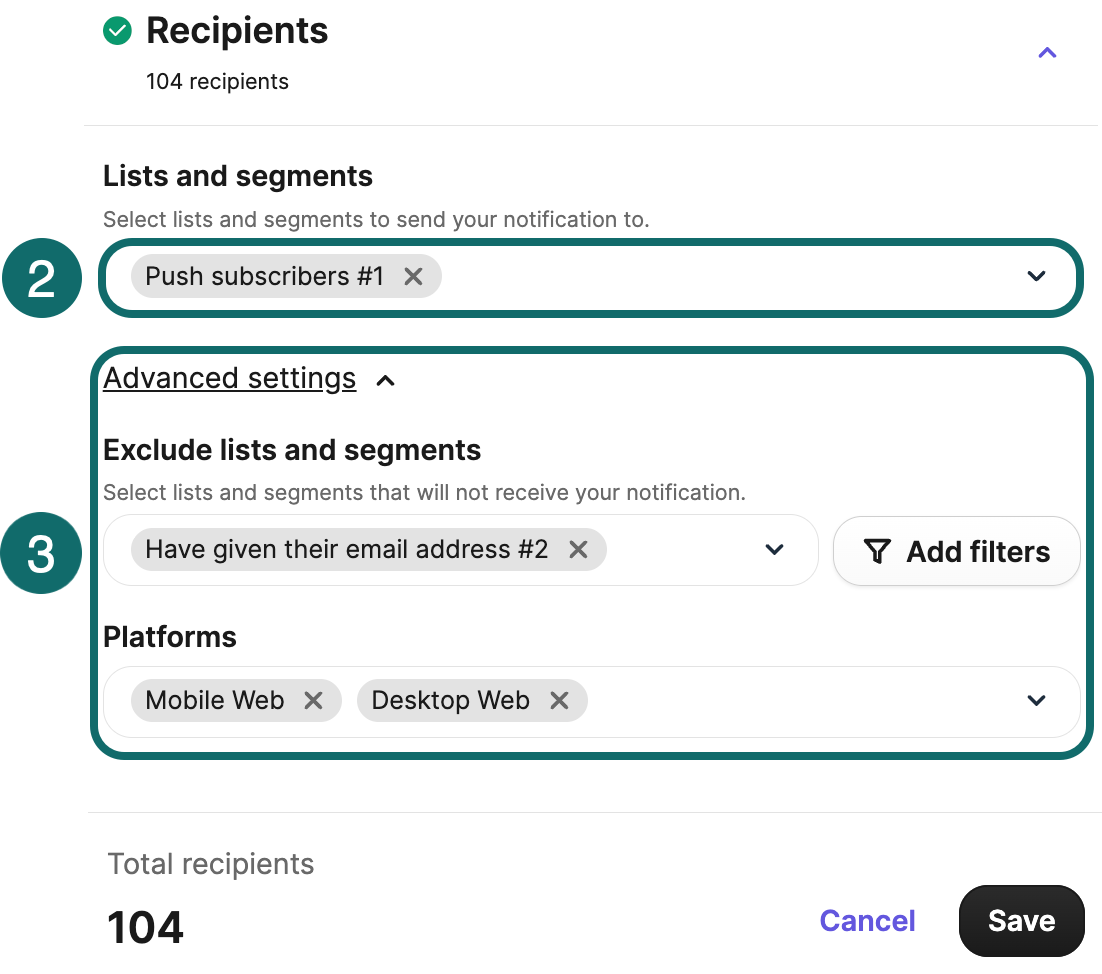Collapse the Advanced settings panel
The image size is (1102, 974).
(386, 380)
